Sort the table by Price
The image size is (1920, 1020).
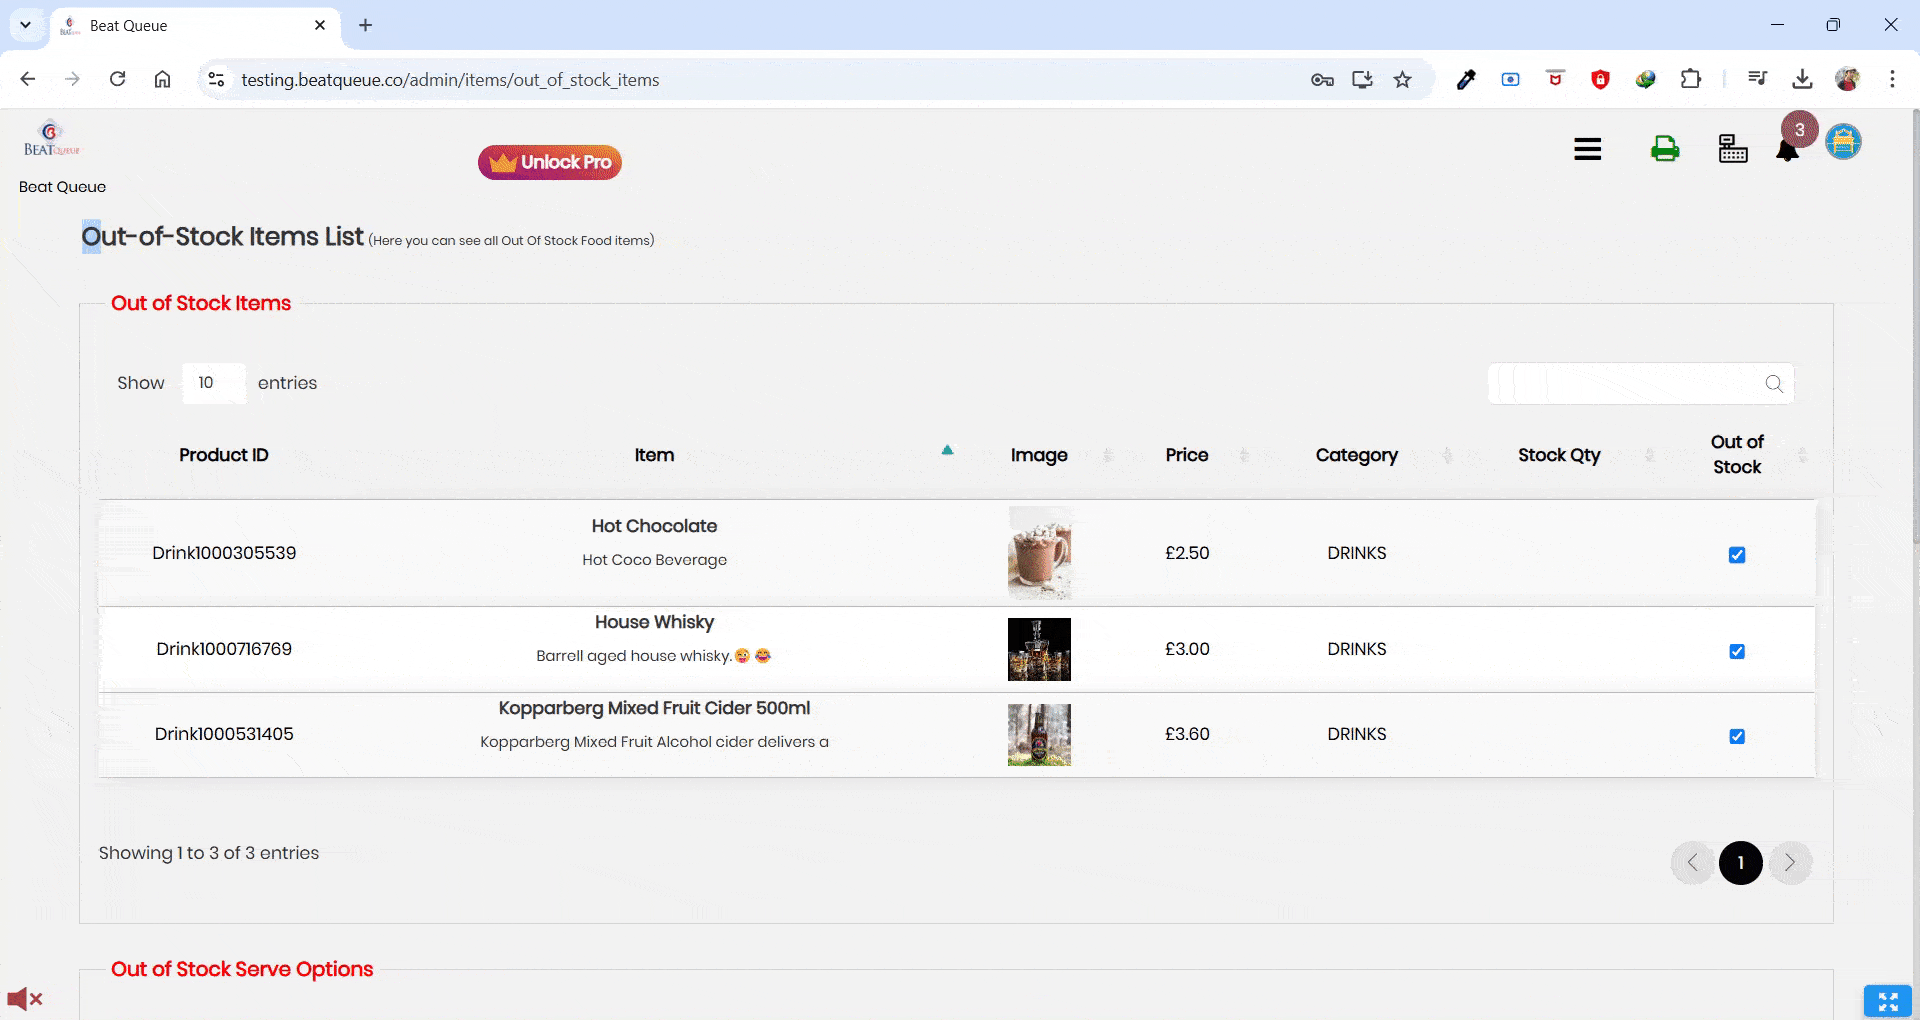1186,455
